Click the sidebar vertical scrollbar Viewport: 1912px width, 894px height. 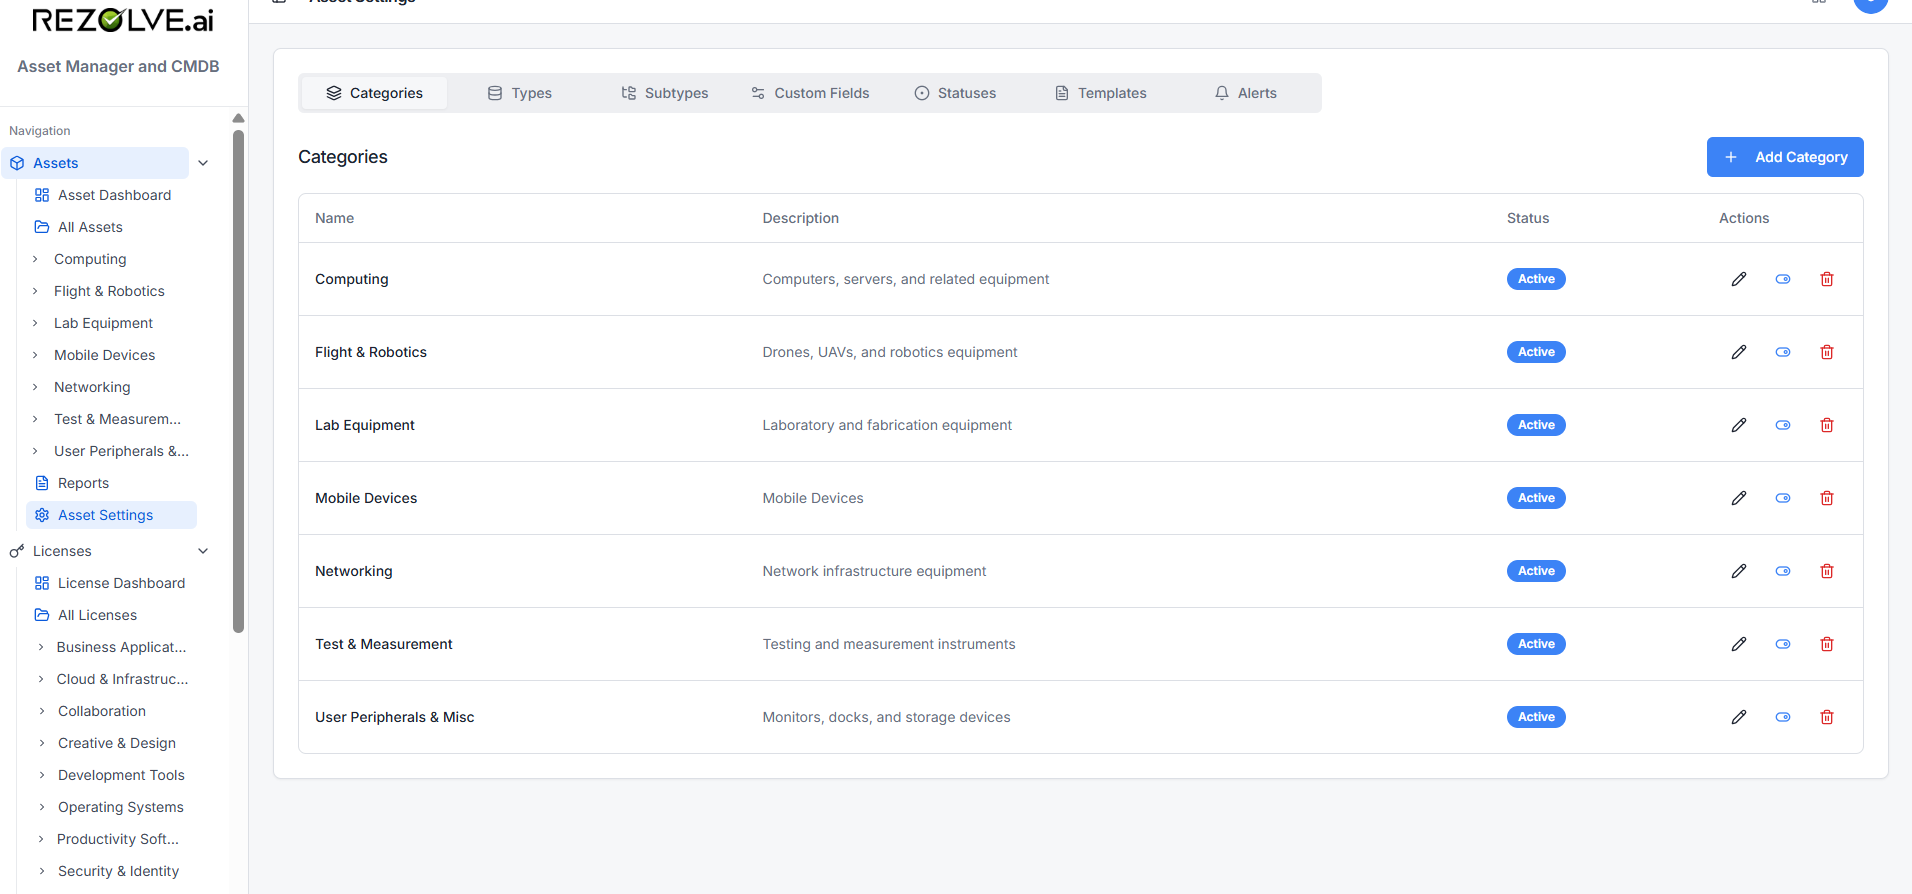pyautogui.click(x=238, y=380)
